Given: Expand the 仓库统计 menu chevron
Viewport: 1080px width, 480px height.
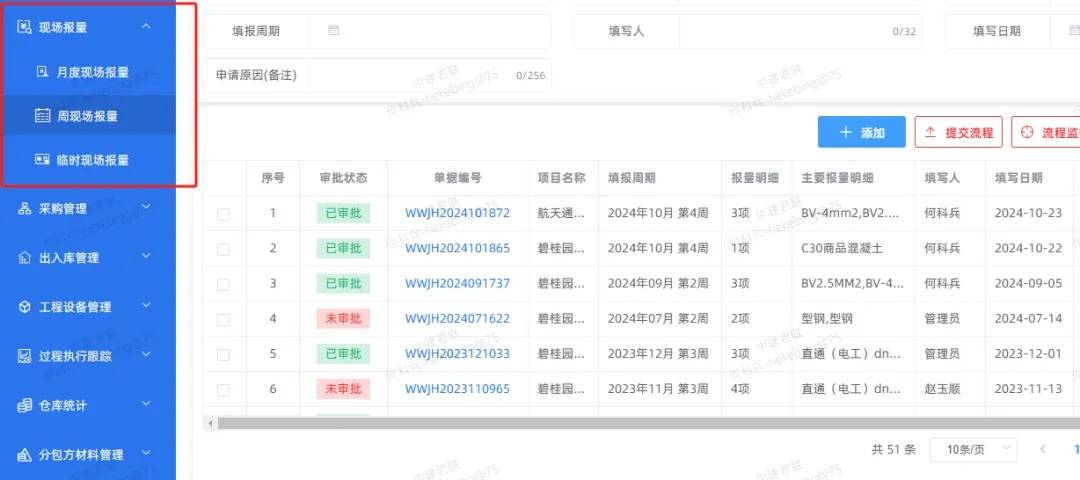Looking at the screenshot, I should [146, 404].
